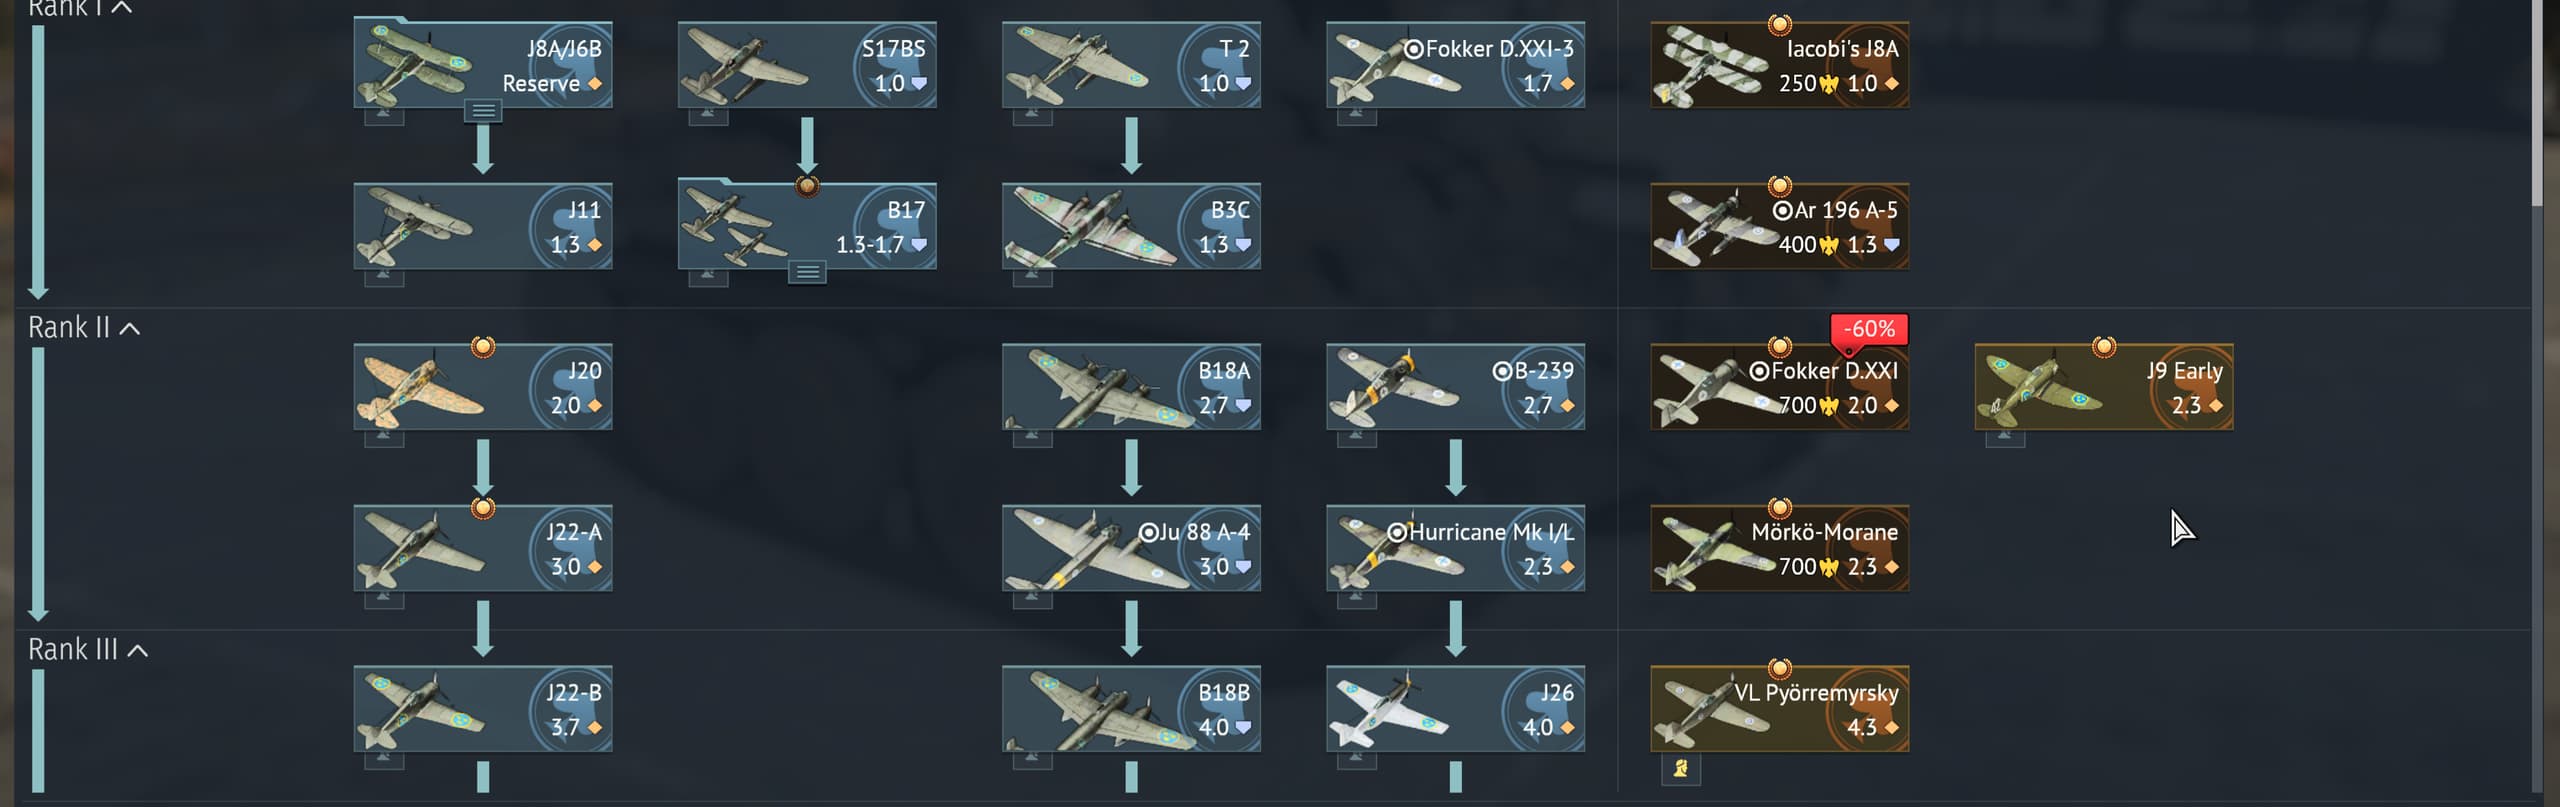2560x807 pixels.
Task: Click the gold bust icon under VL Pyörremyrsky
Action: pos(1681,768)
